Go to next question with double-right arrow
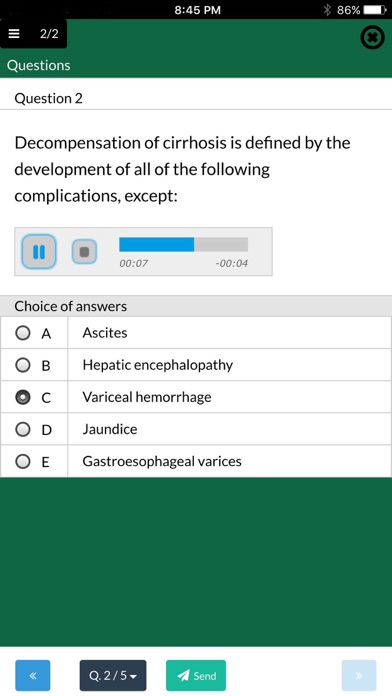This screenshot has width=392, height=696. (x=359, y=676)
